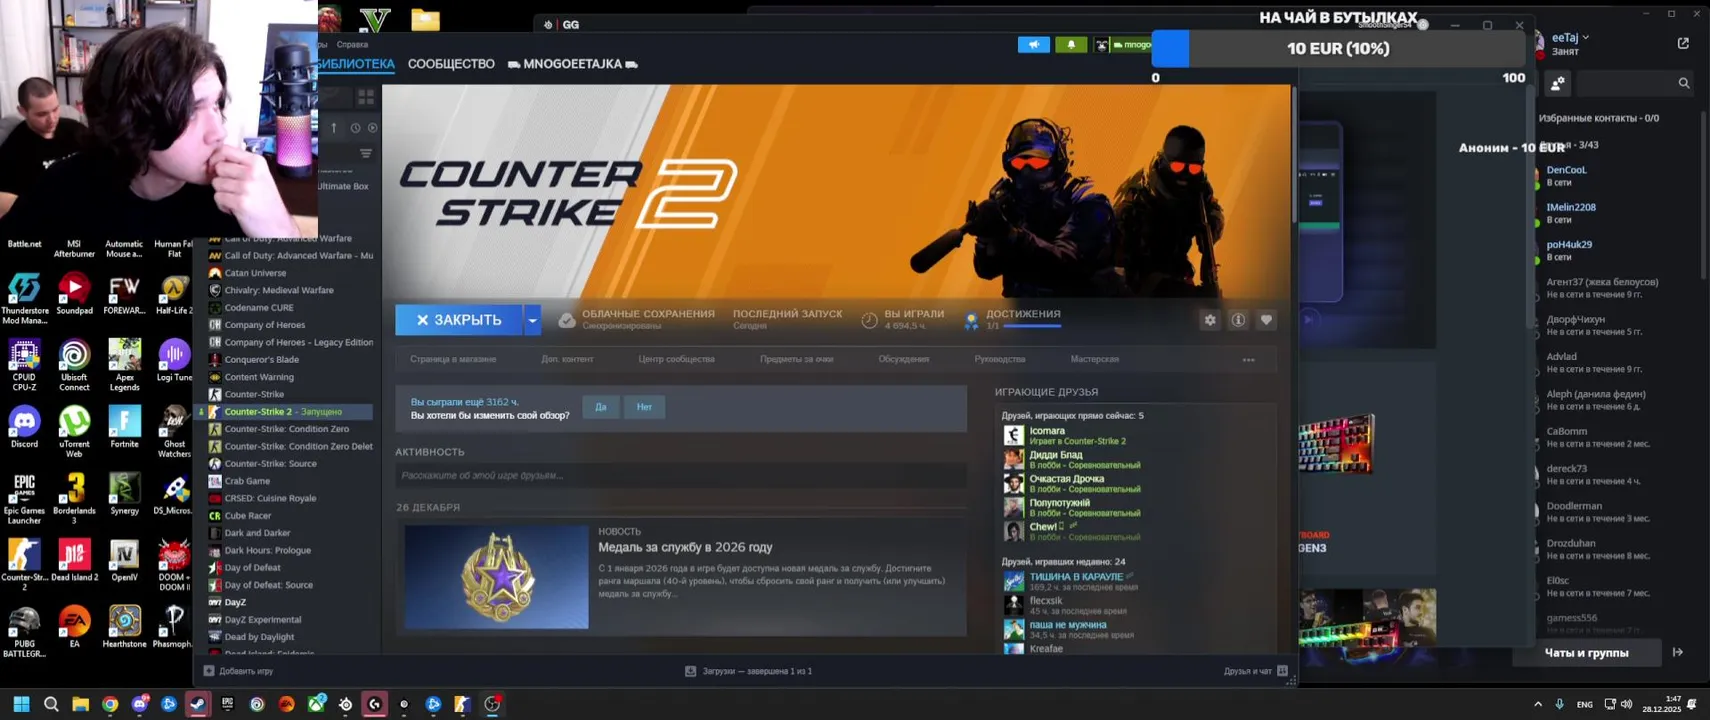Viewport: 1710px width, 720px height.
Task: Open uTorrent Web desktop shortcut
Action: pyautogui.click(x=74, y=432)
